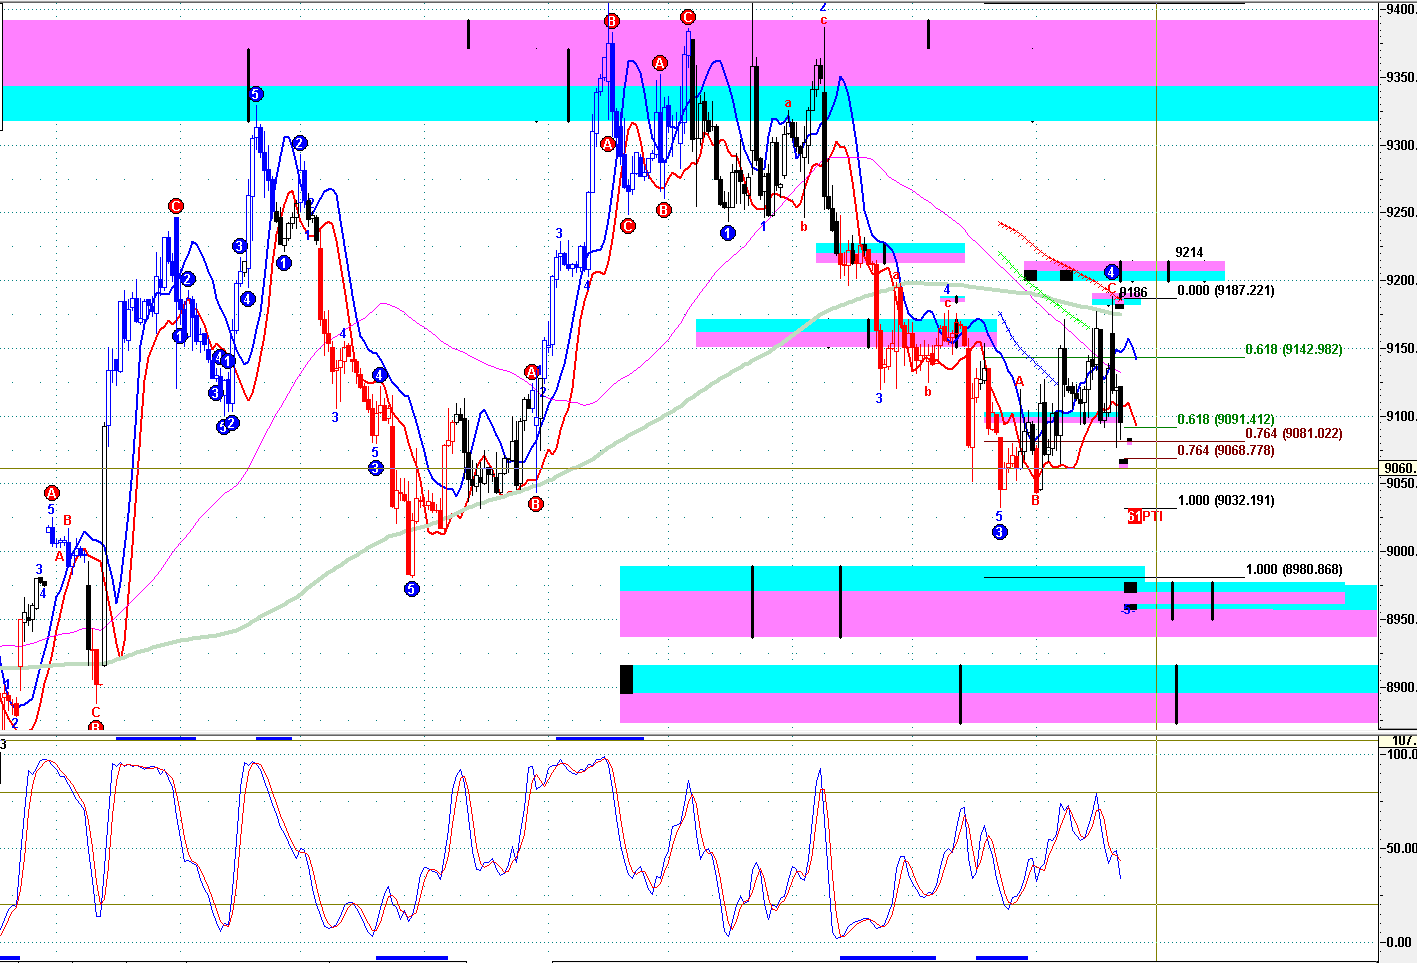Image resolution: width=1417 pixels, height=963 pixels.
Task: Select red circled B at the chart's top peak
Action: [x=612, y=21]
